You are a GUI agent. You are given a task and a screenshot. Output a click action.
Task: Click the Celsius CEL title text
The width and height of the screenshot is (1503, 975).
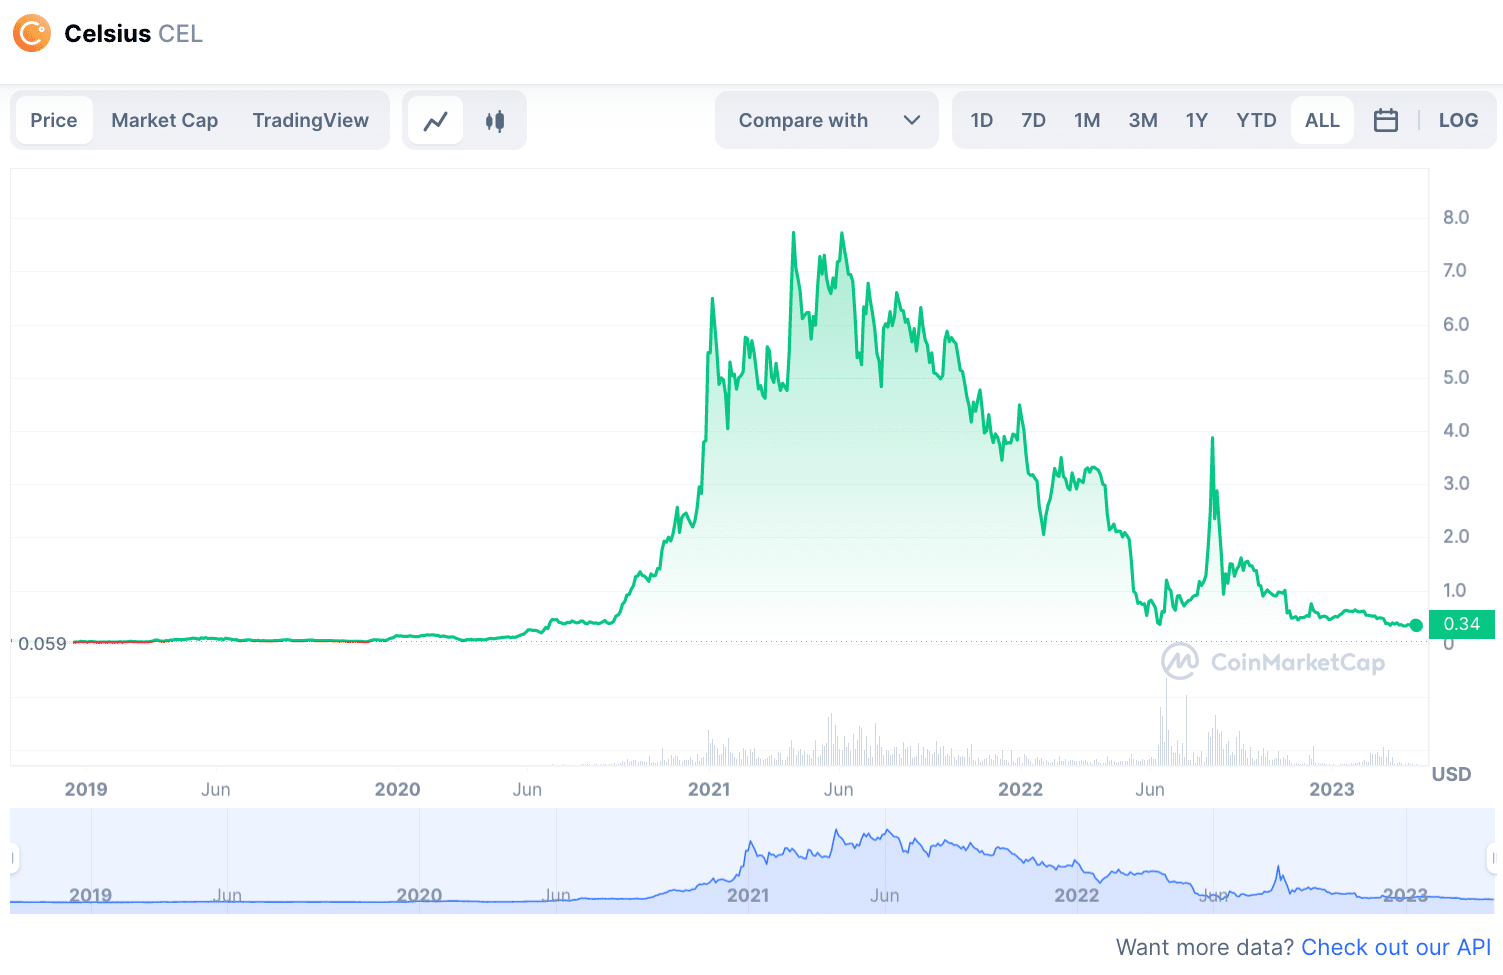pos(133,33)
